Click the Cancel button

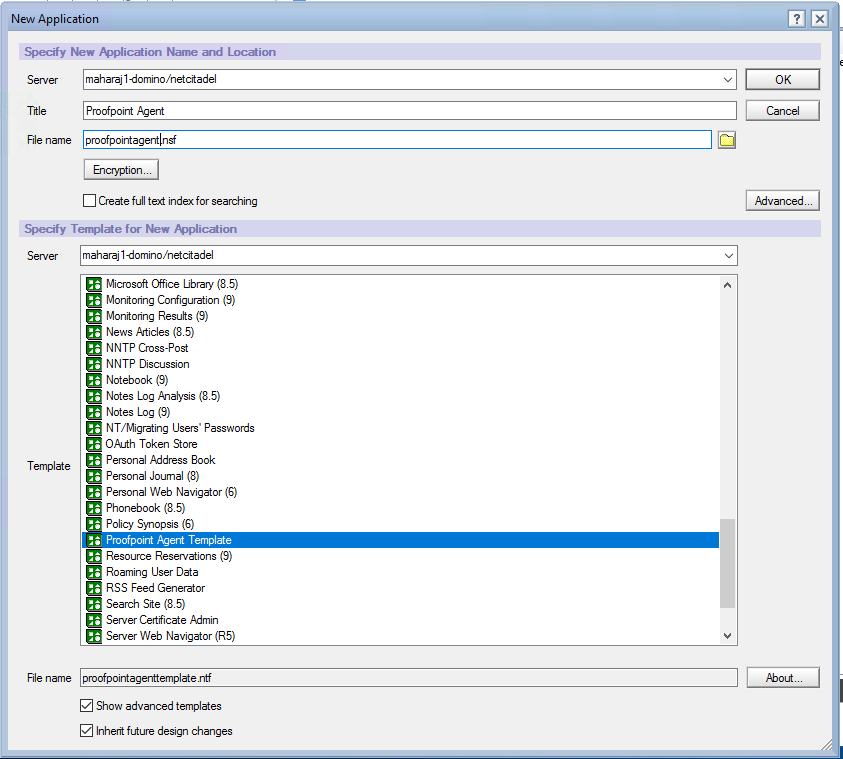(x=783, y=111)
